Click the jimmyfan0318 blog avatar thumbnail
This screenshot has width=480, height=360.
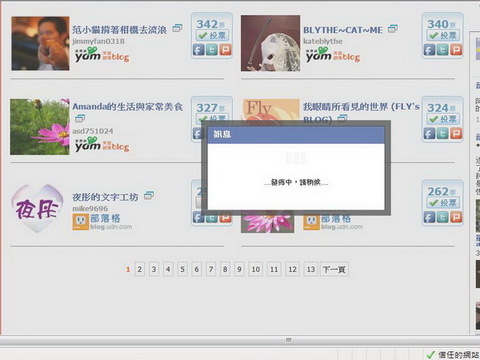point(40,43)
